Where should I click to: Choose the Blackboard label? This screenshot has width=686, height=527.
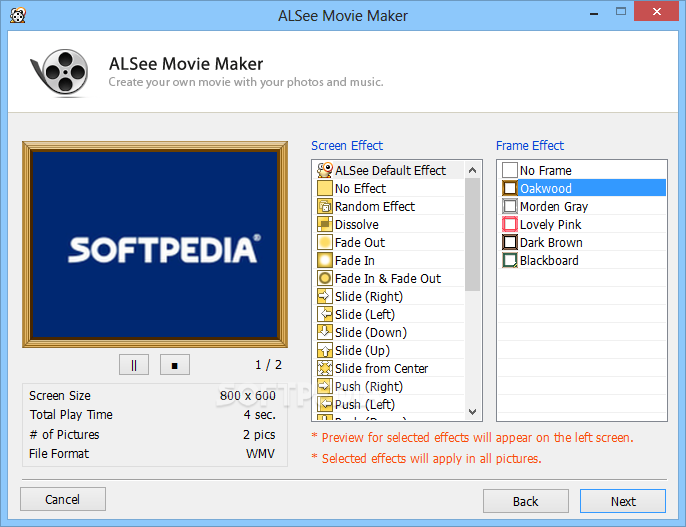pyautogui.click(x=549, y=260)
